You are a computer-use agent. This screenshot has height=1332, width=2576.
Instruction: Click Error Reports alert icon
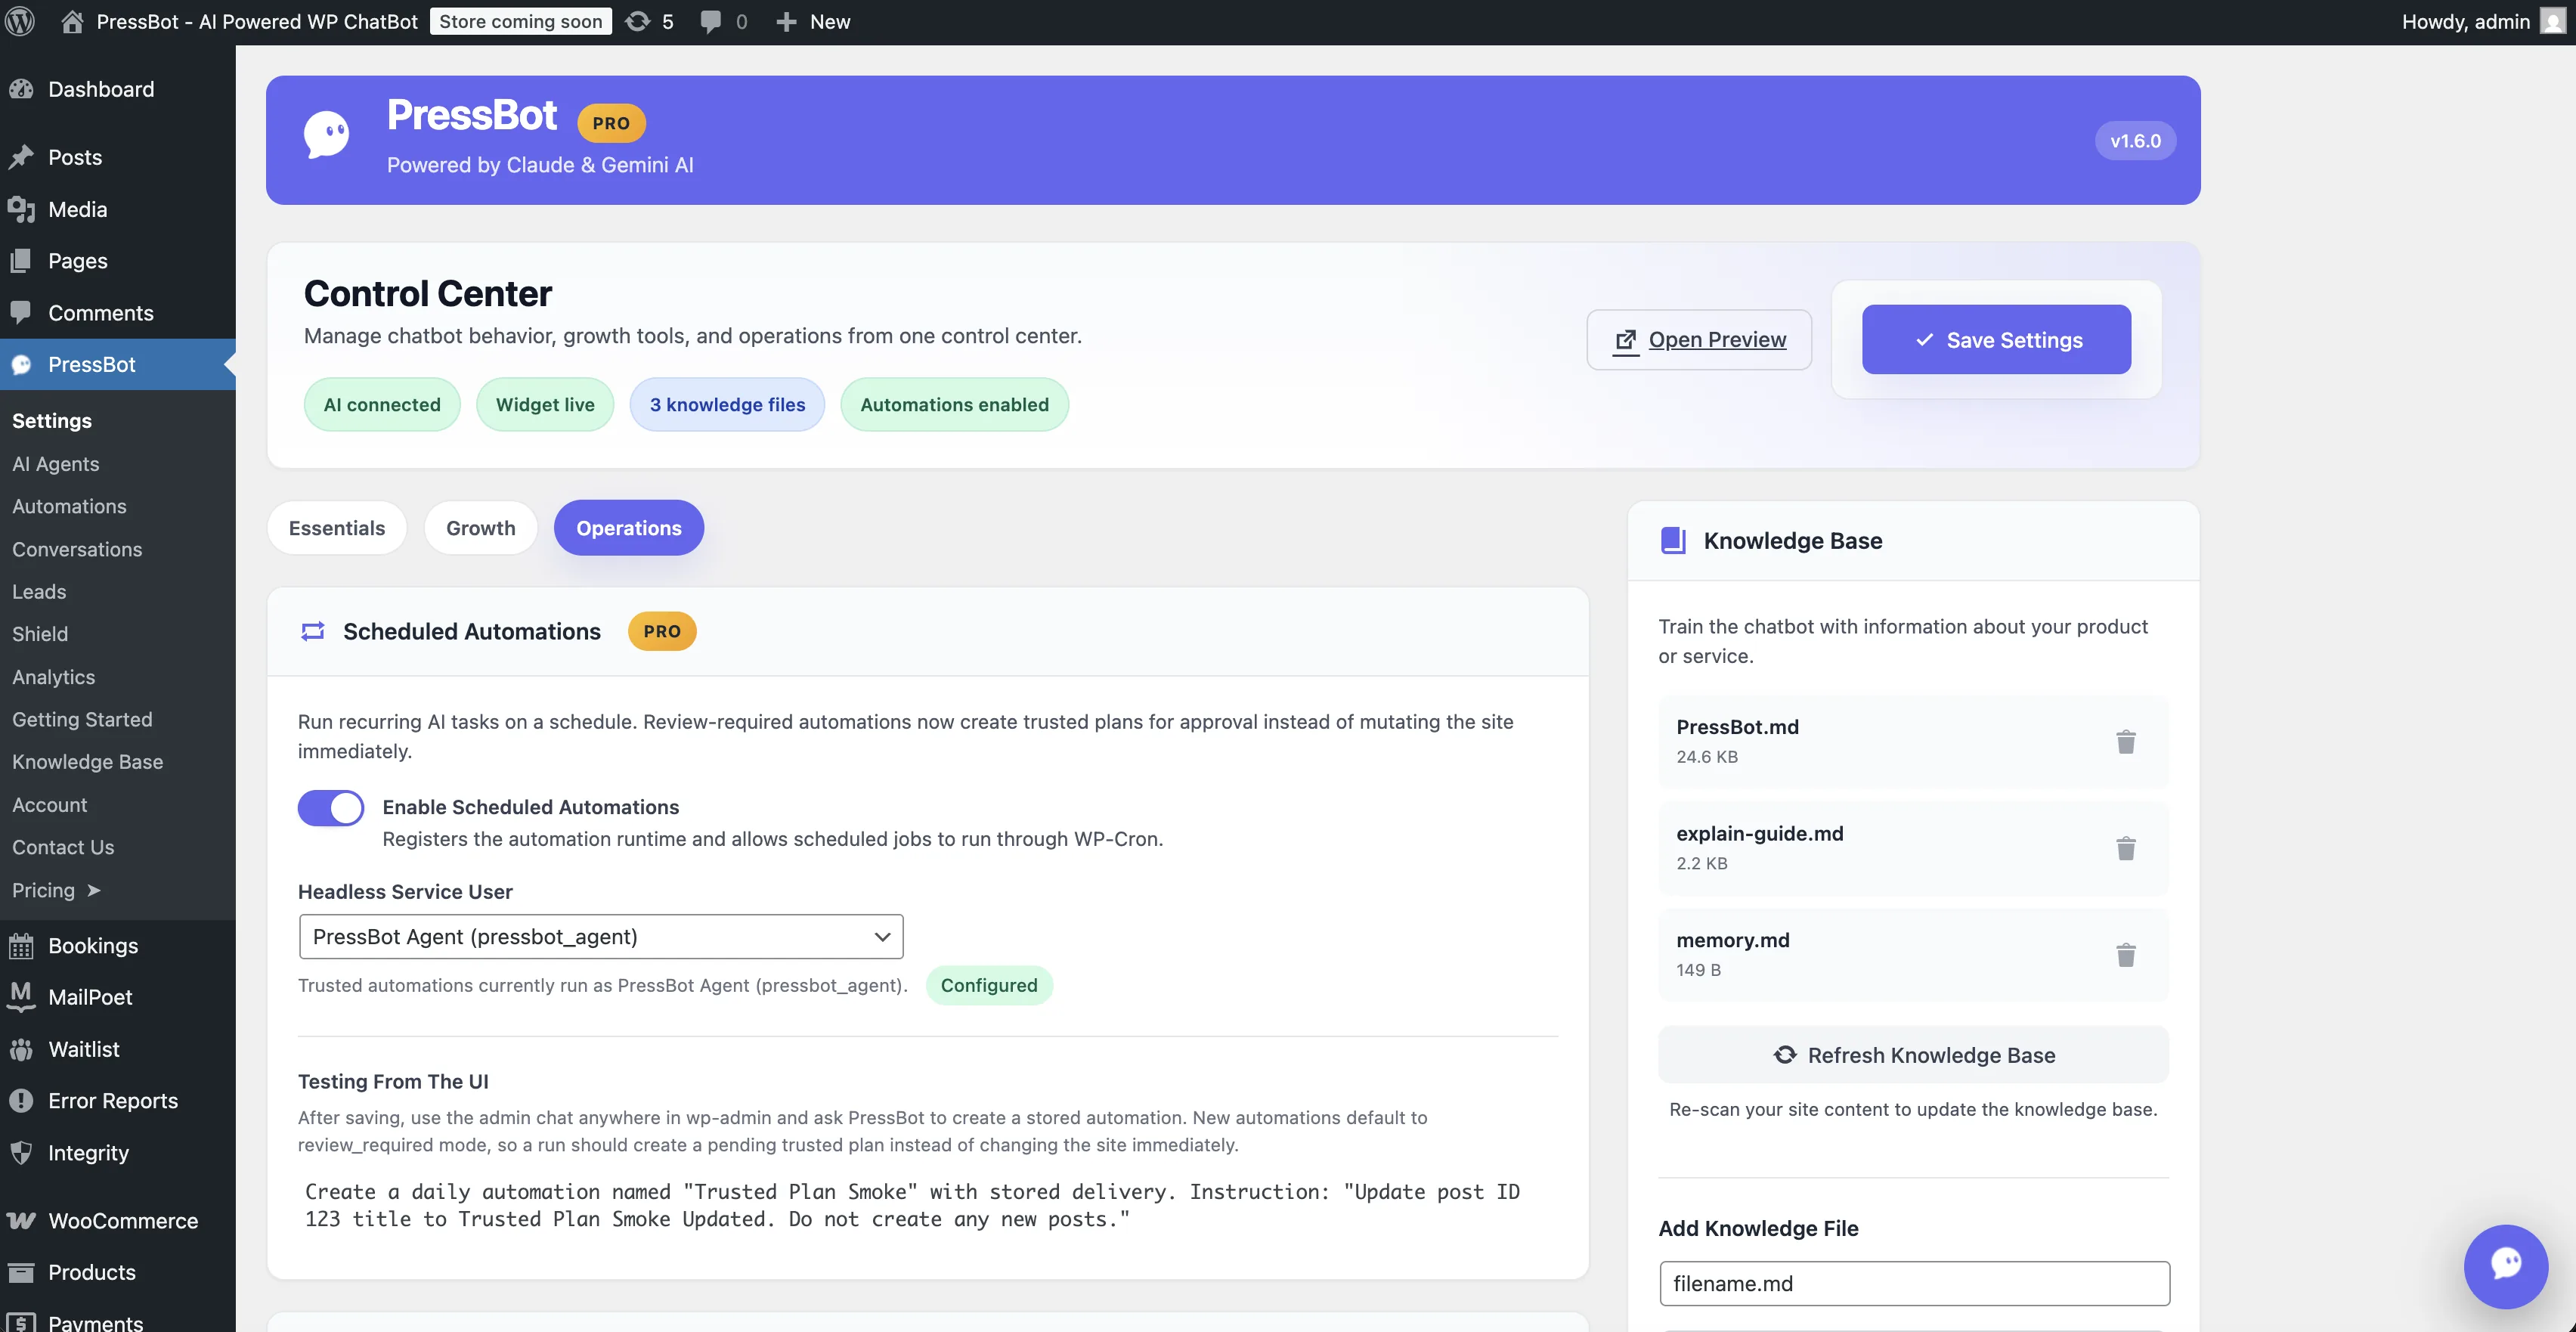click(21, 1101)
